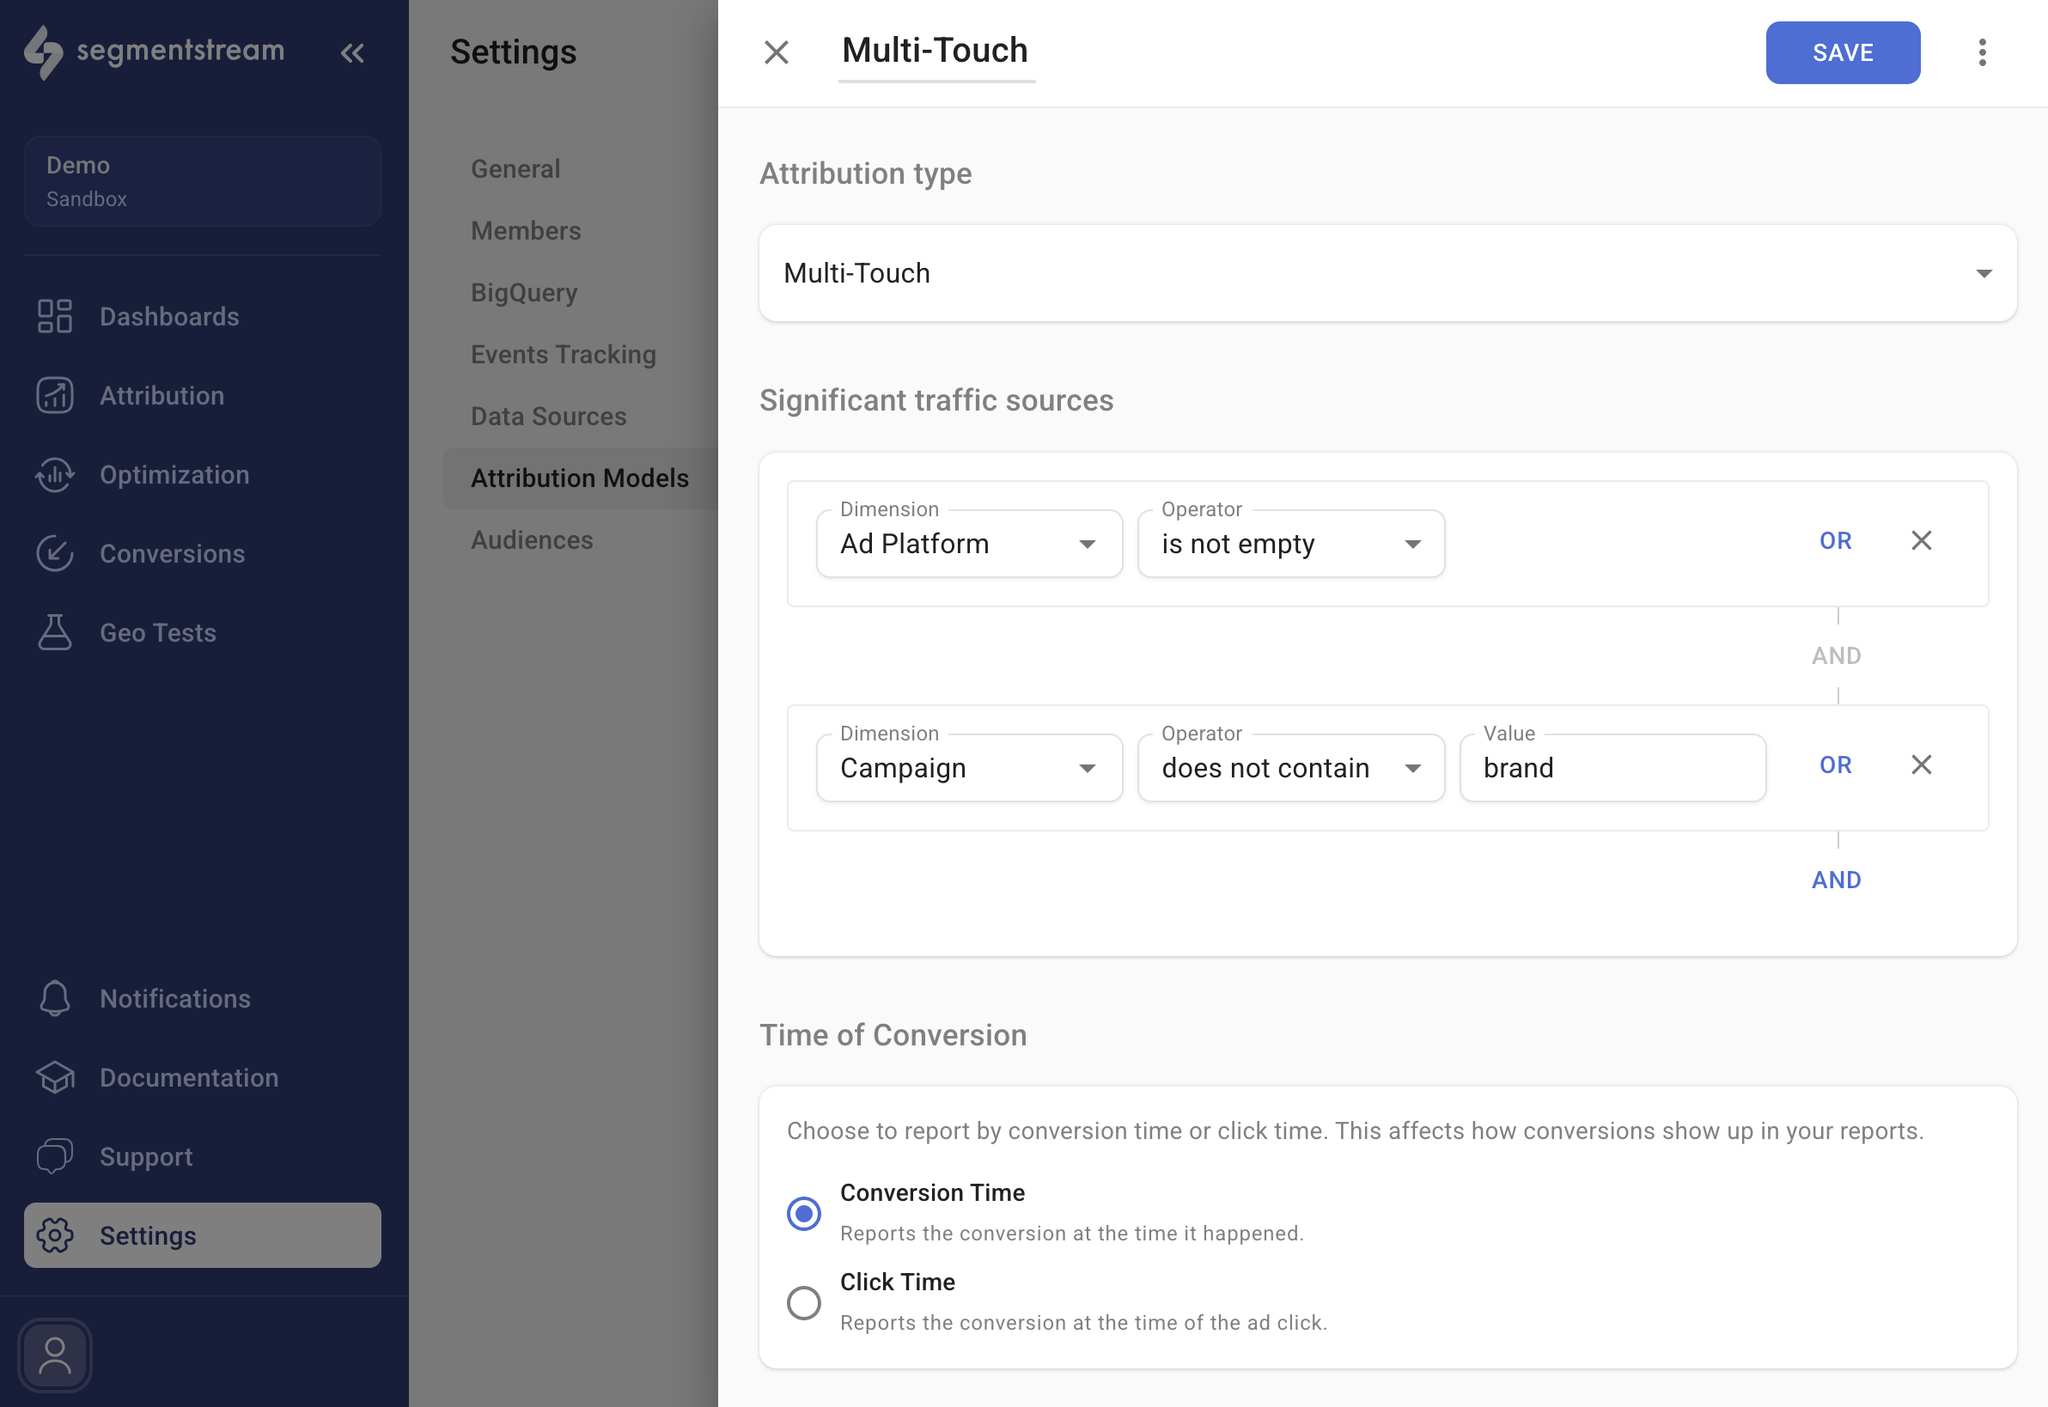Screen dimensions: 2048x1407
Task: Click the Value field containing brand
Action: click(1612, 768)
